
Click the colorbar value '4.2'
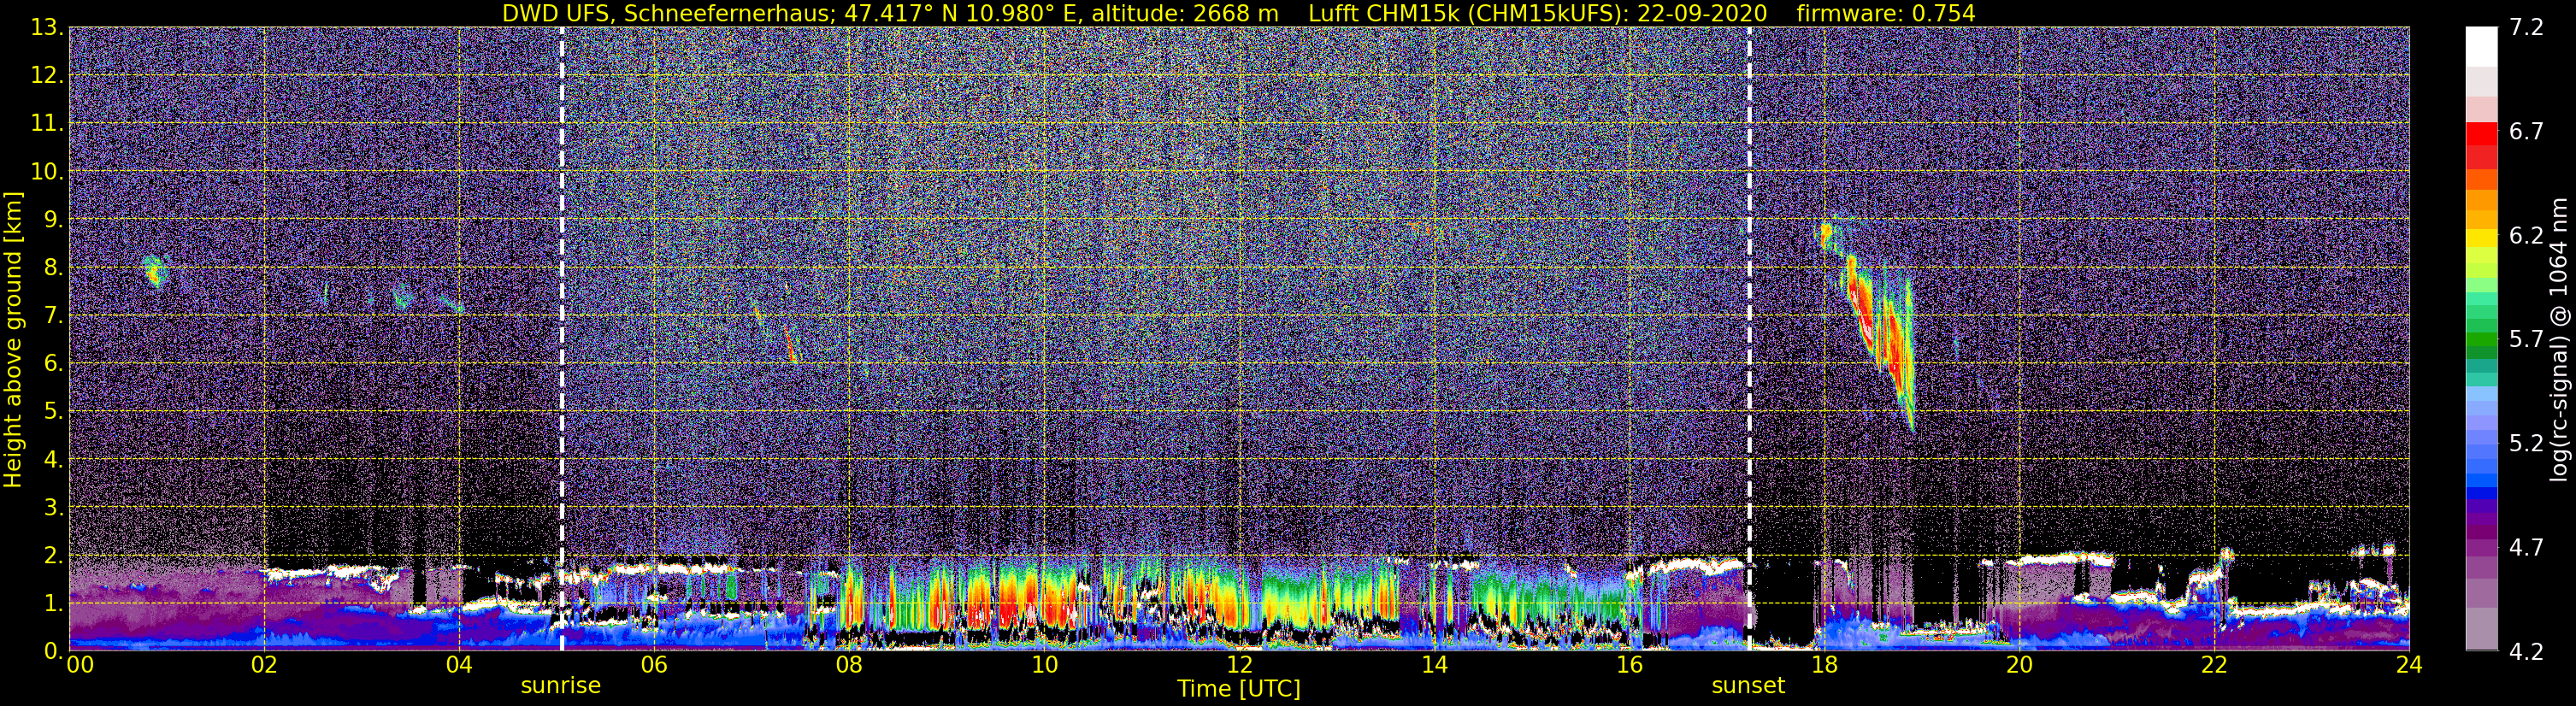pos(2526,652)
